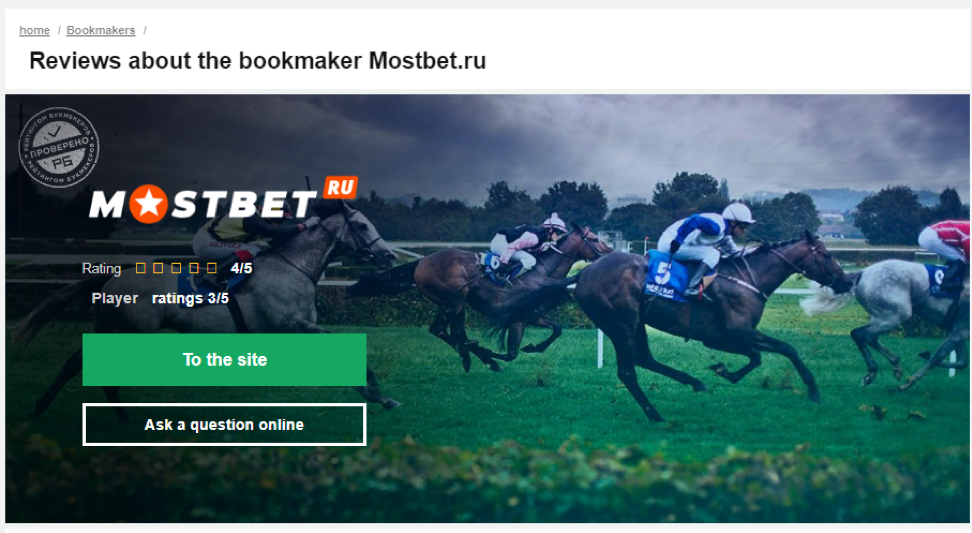
Task: Select the fourth rating star square
Action: [x=194, y=268]
